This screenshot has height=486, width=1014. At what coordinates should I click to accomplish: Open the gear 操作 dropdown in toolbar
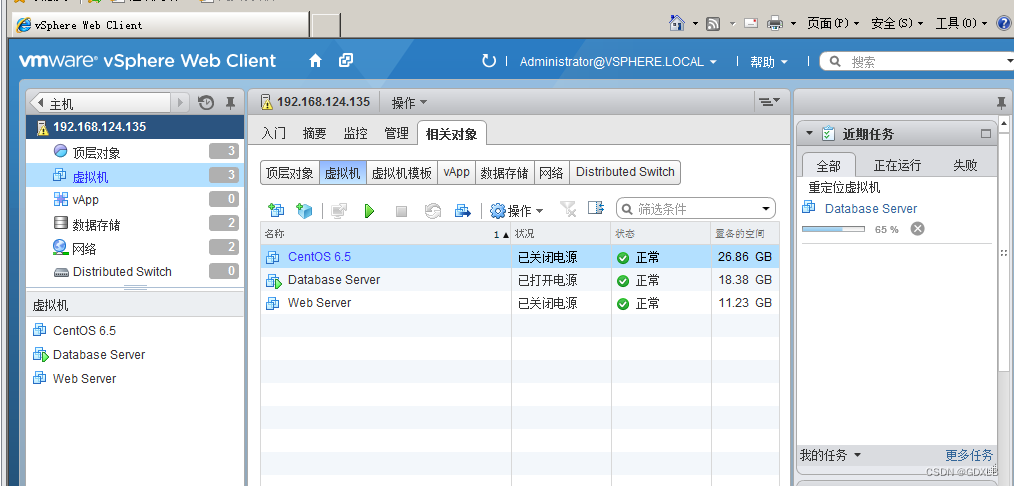[x=516, y=211]
